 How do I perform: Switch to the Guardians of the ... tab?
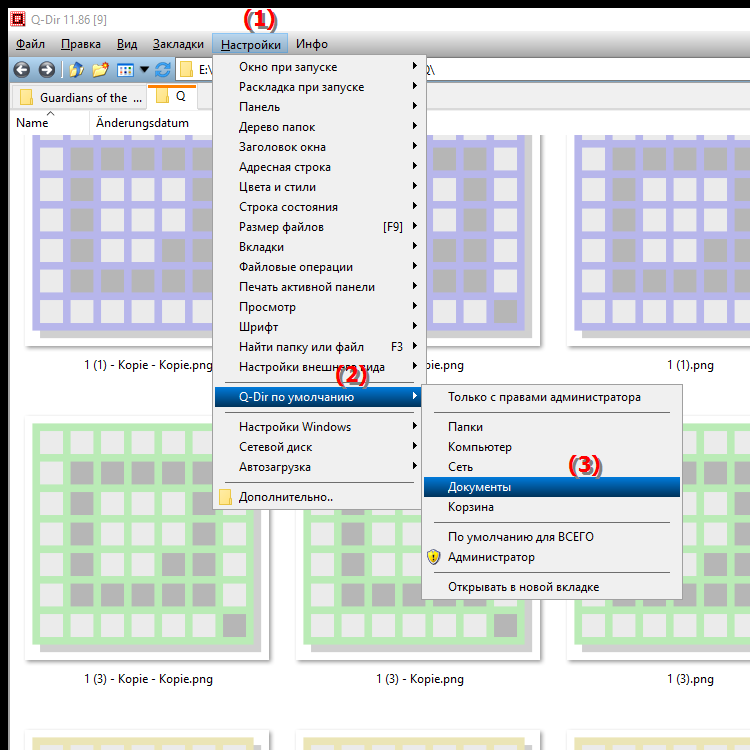click(79, 97)
